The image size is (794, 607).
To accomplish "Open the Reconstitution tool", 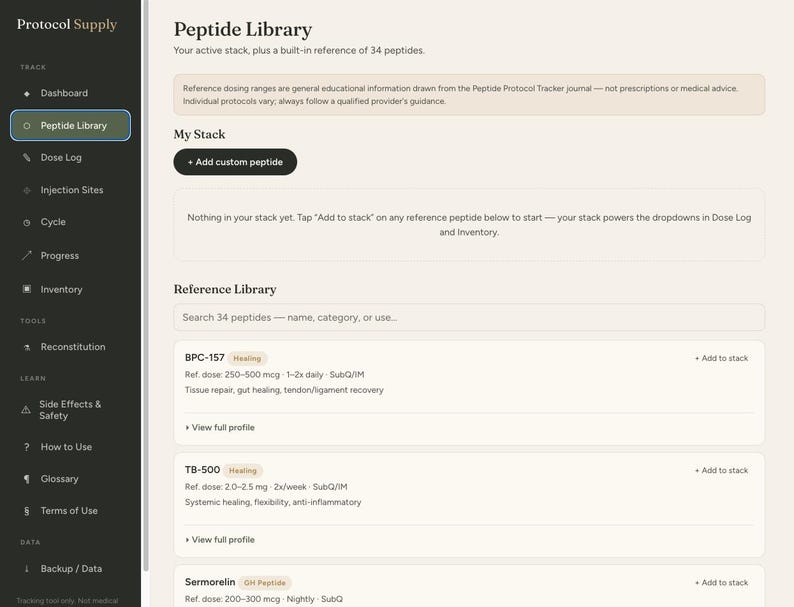I will point(70,347).
